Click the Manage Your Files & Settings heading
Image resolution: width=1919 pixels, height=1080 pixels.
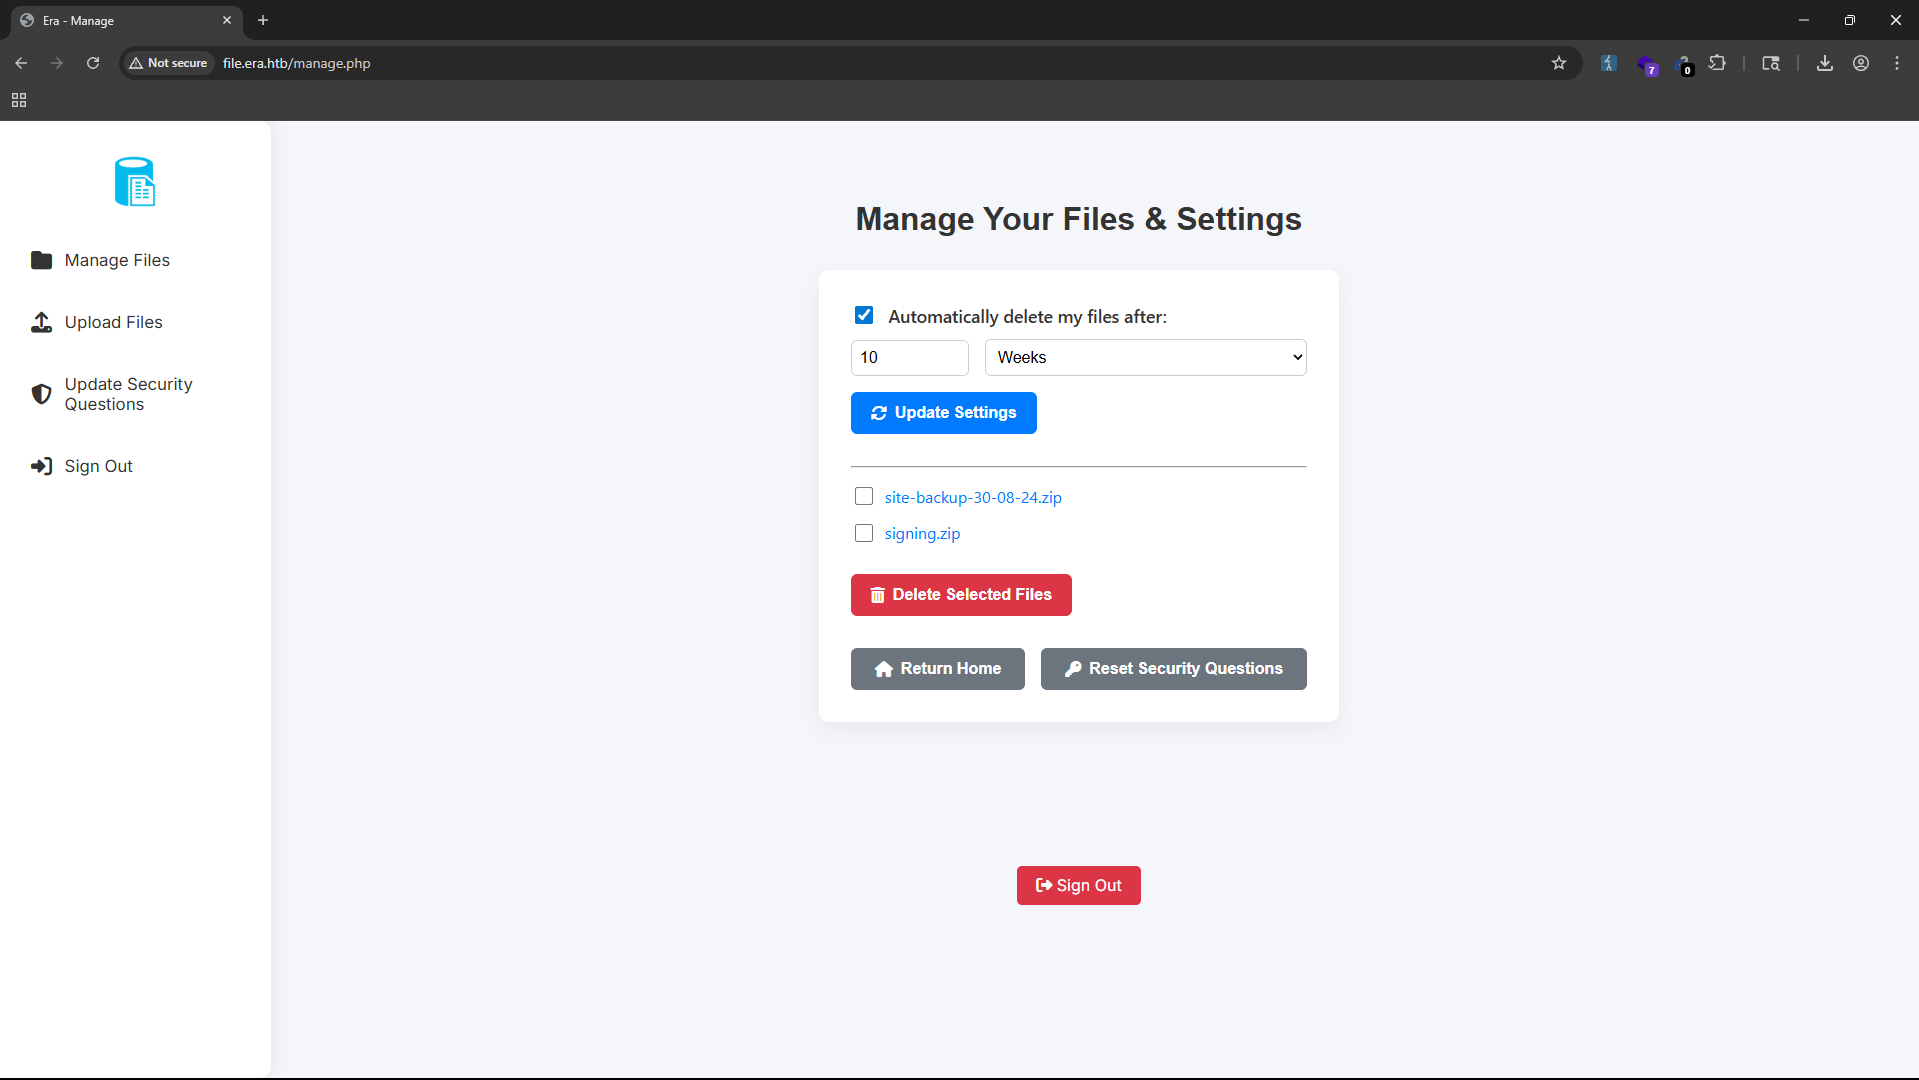(x=1078, y=219)
